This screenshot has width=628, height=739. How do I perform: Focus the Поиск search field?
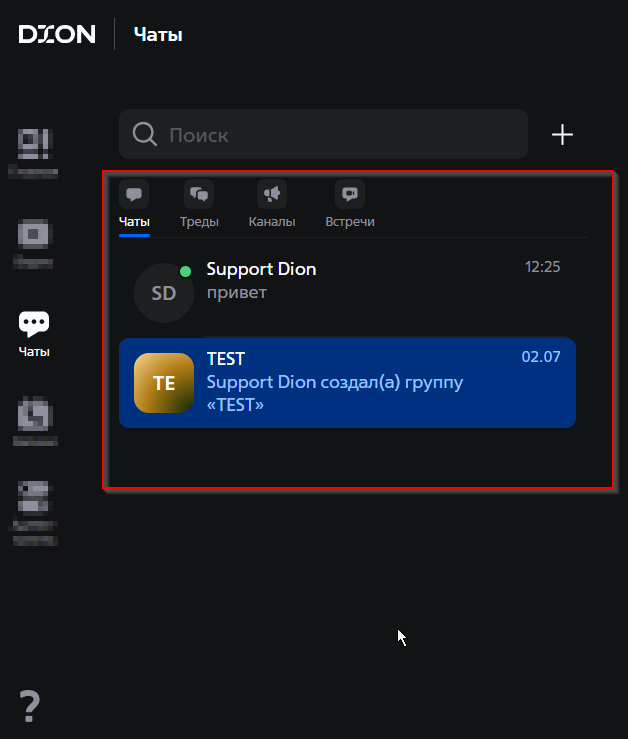pyautogui.click(x=340, y=135)
